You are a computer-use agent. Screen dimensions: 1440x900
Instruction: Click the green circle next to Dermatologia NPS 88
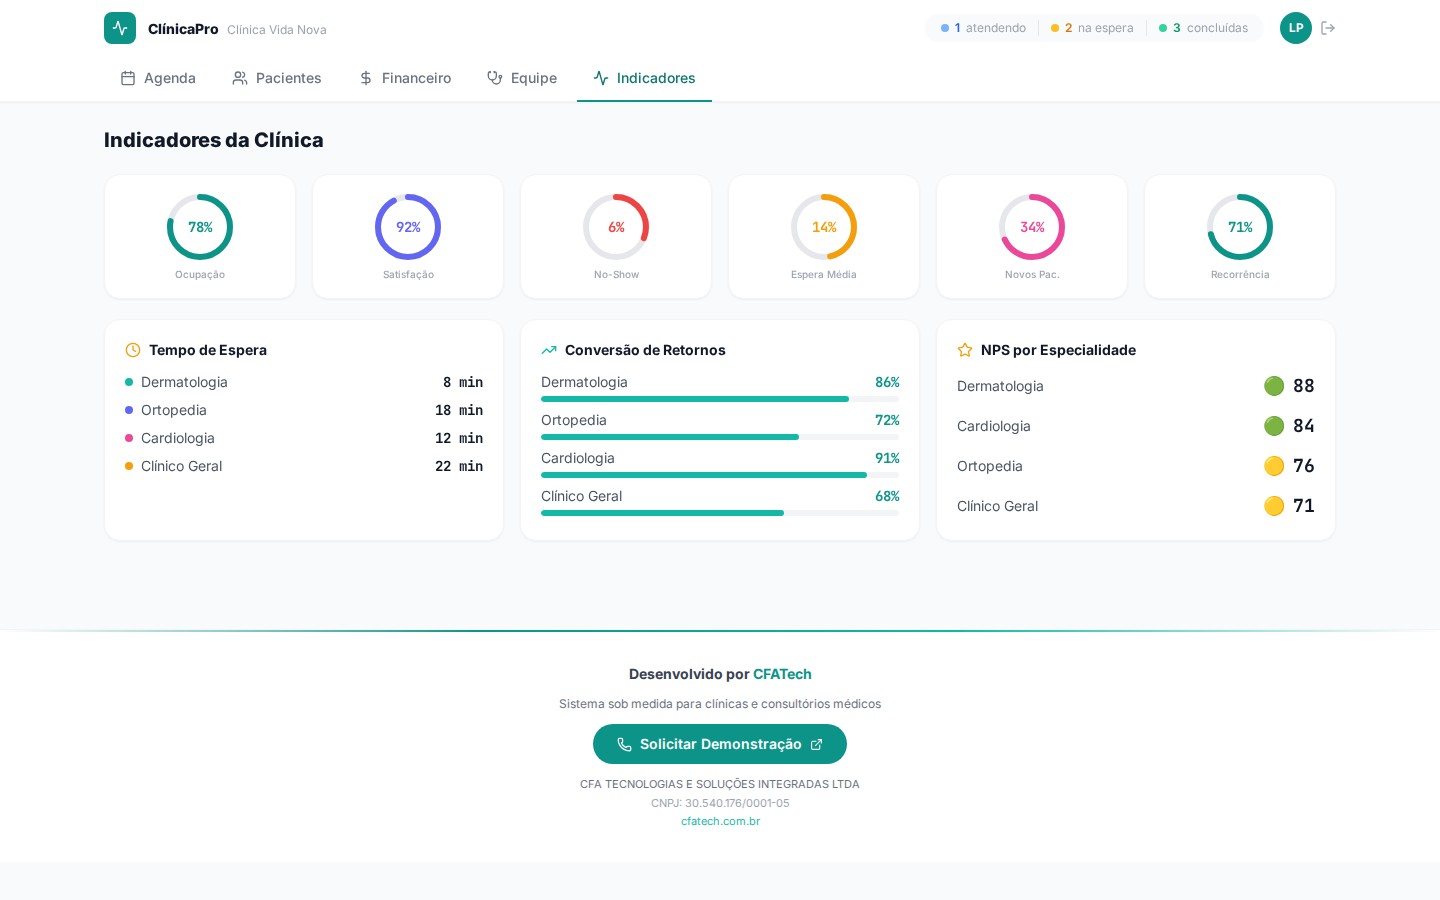click(x=1274, y=386)
